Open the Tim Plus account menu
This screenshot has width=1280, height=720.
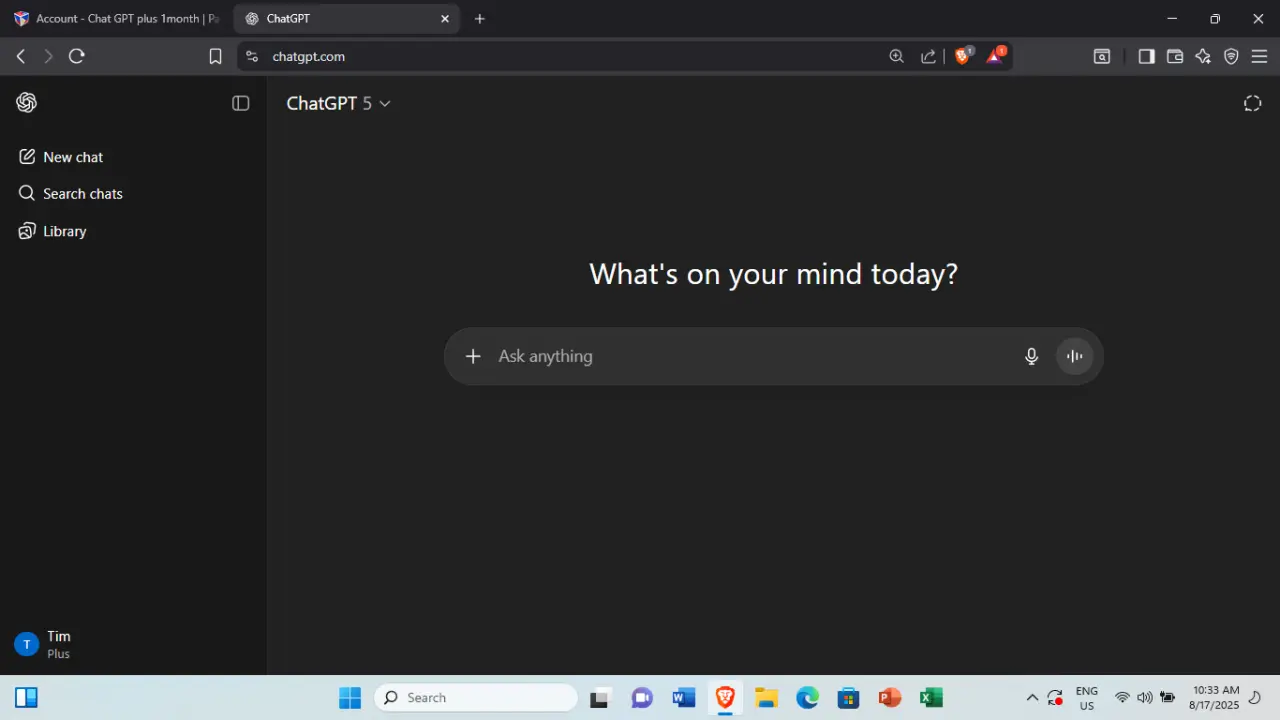133,644
